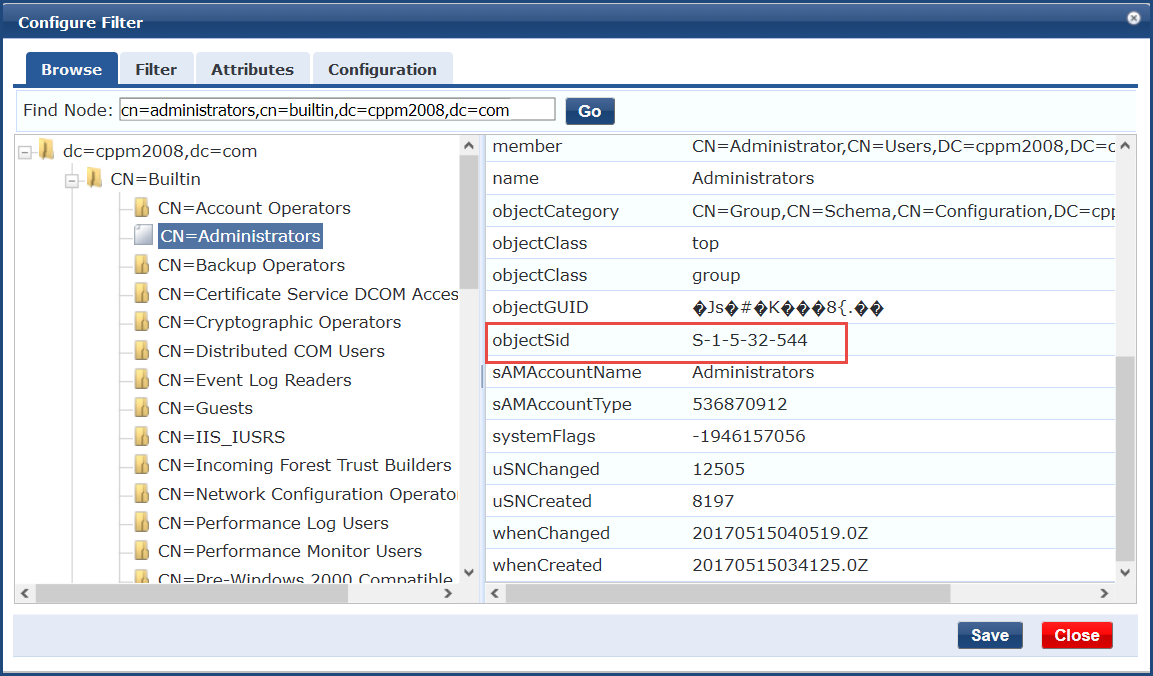Click the attributes panel scroll down arrow
Viewport: 1153px width, 676px height.
1125,572
